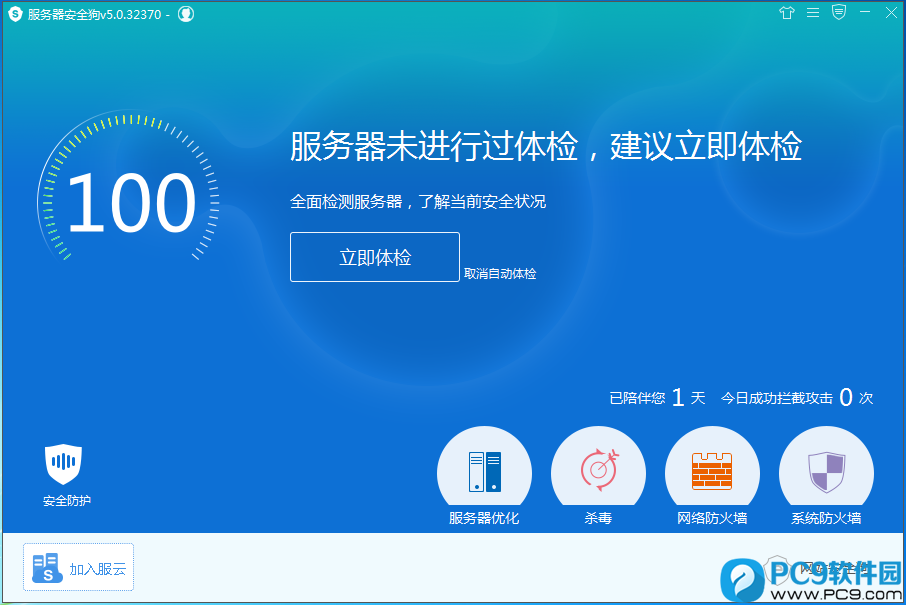This screenshot has height=605, width=906.
Task: Click the 立即体检 scan button
Action: point(375,257)
